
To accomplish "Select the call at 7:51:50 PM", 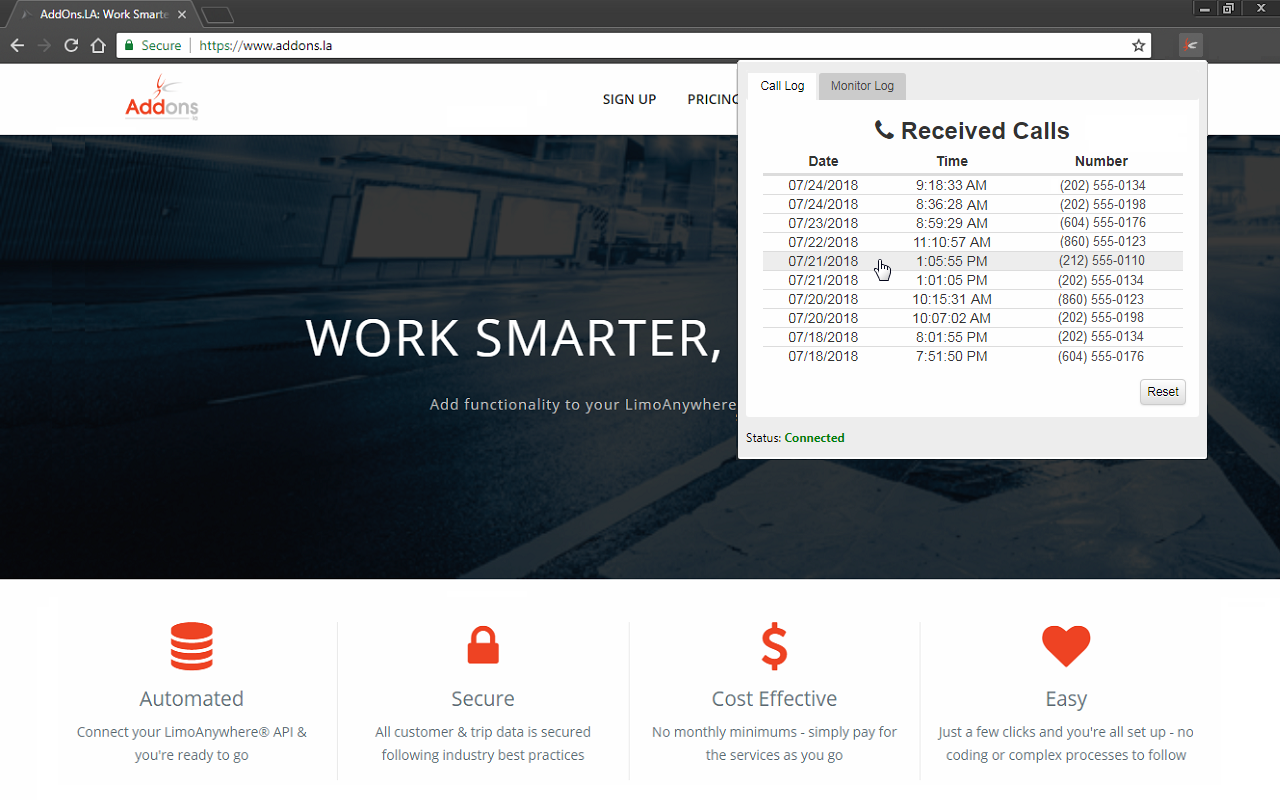I will click(972, 356).
